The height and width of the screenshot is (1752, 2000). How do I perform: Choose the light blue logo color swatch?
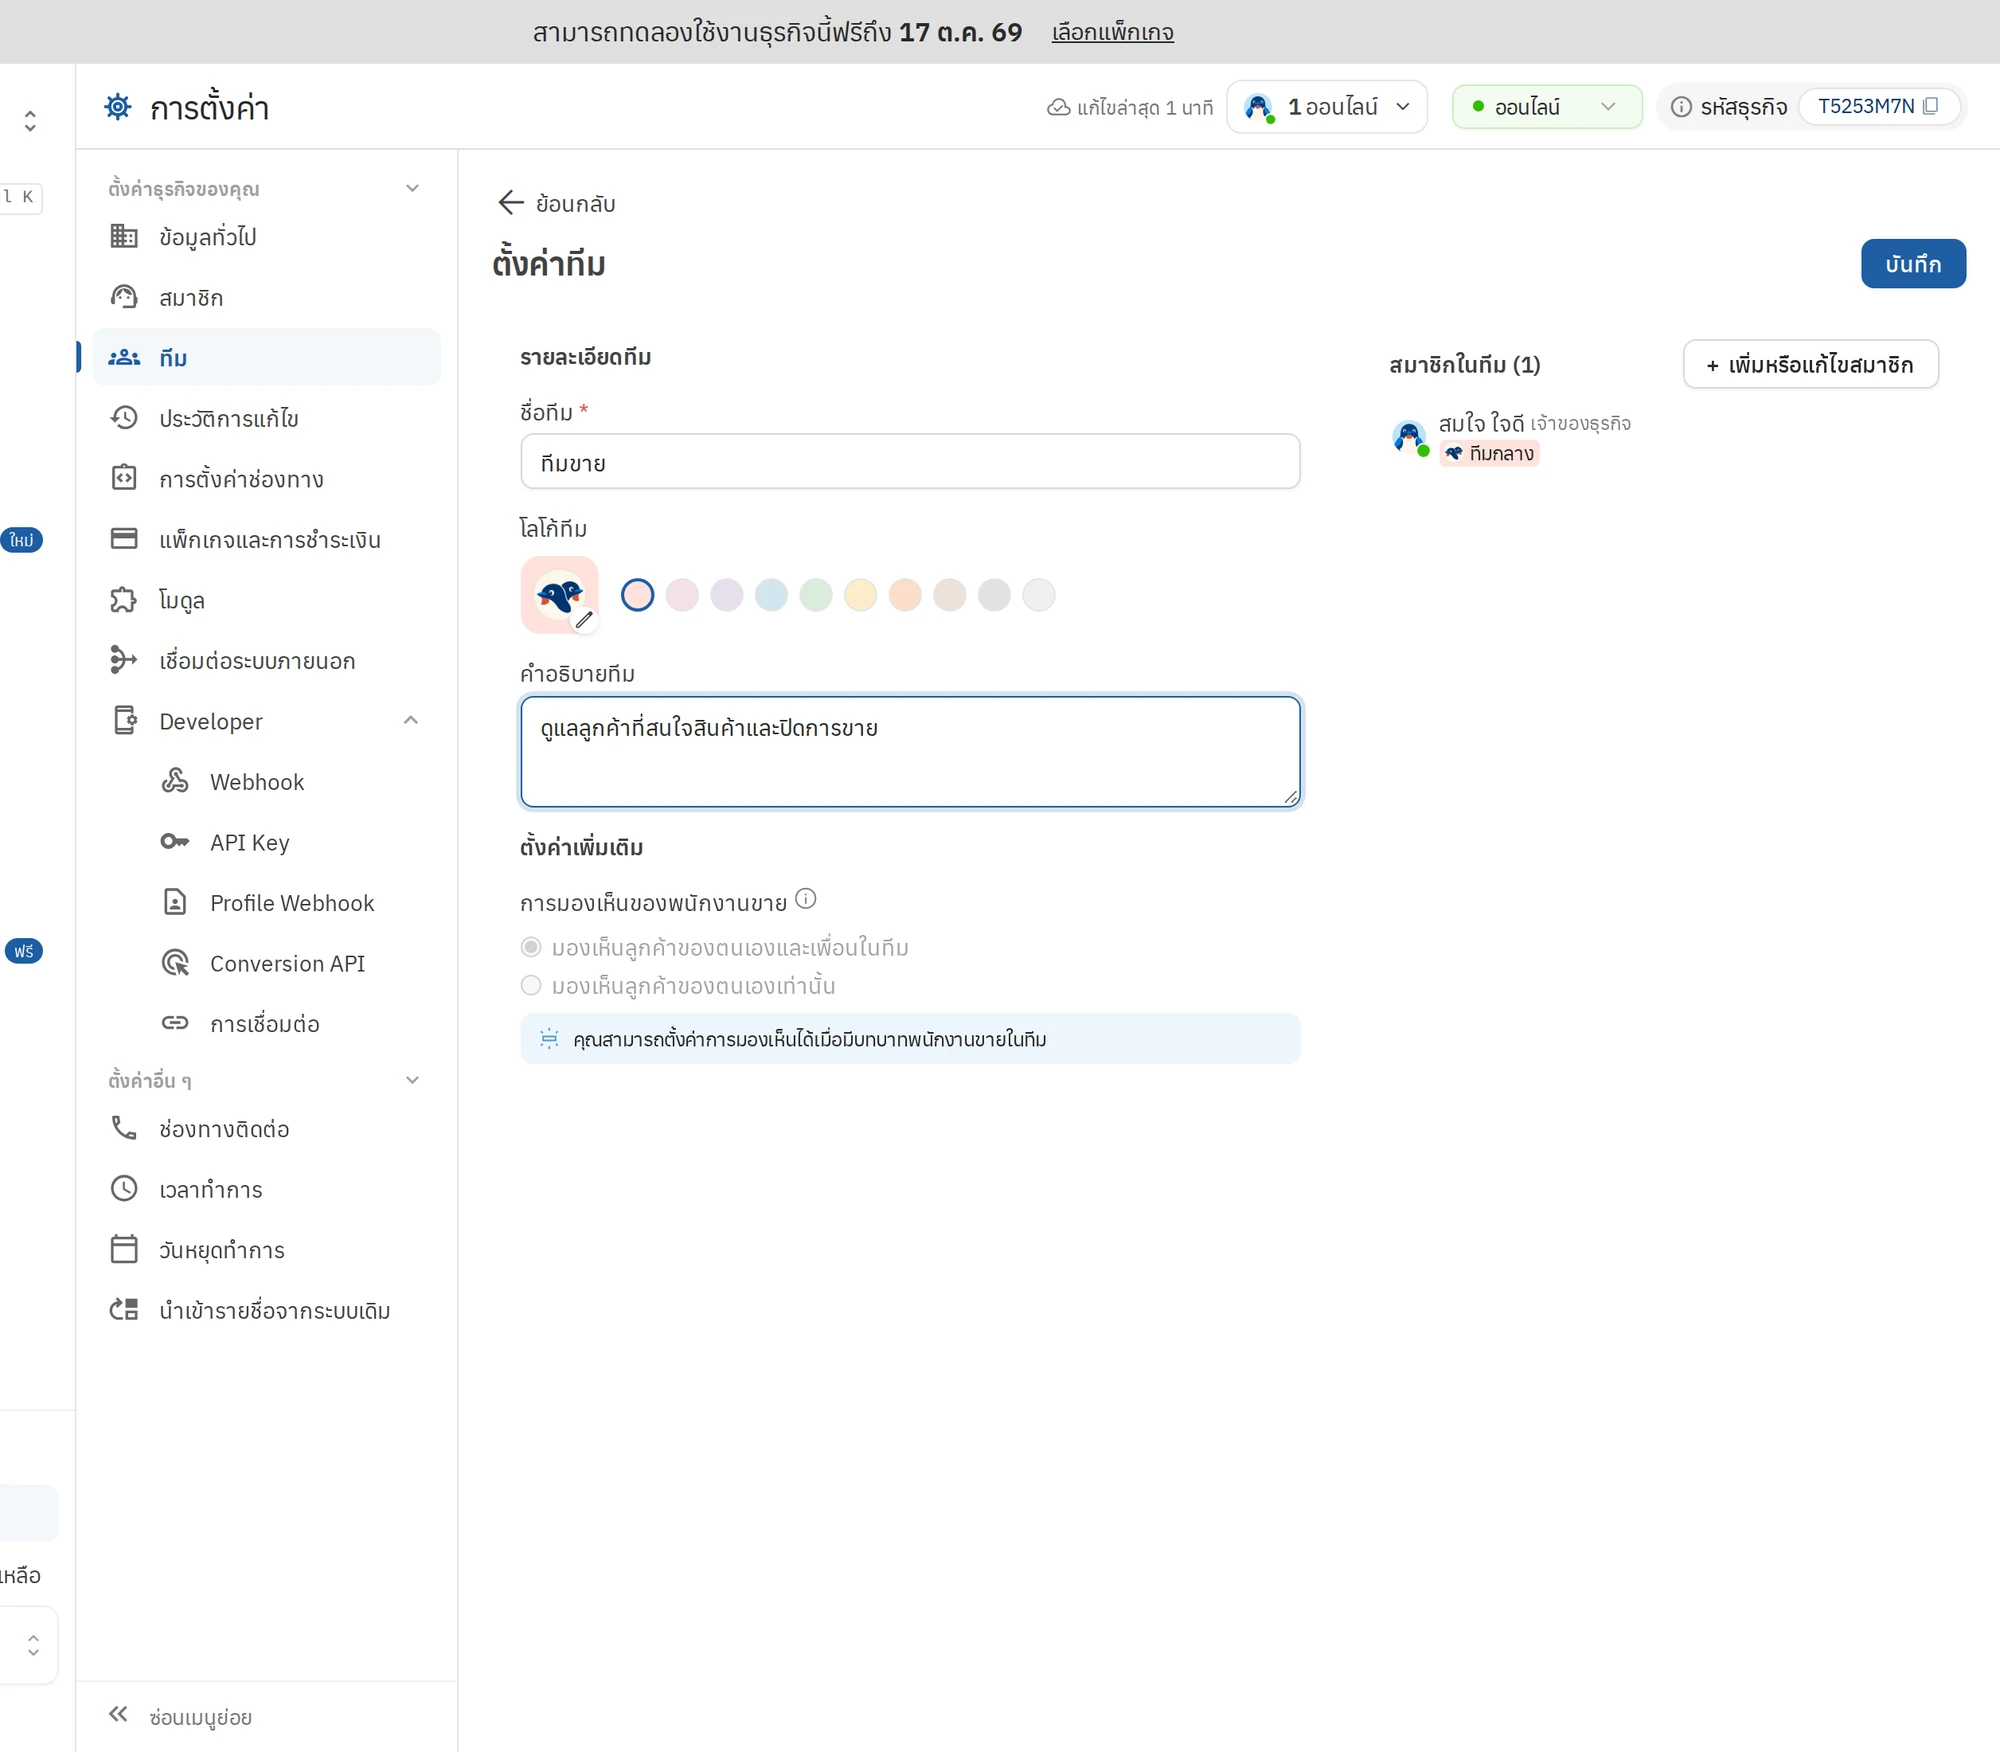tap(771, 595)
